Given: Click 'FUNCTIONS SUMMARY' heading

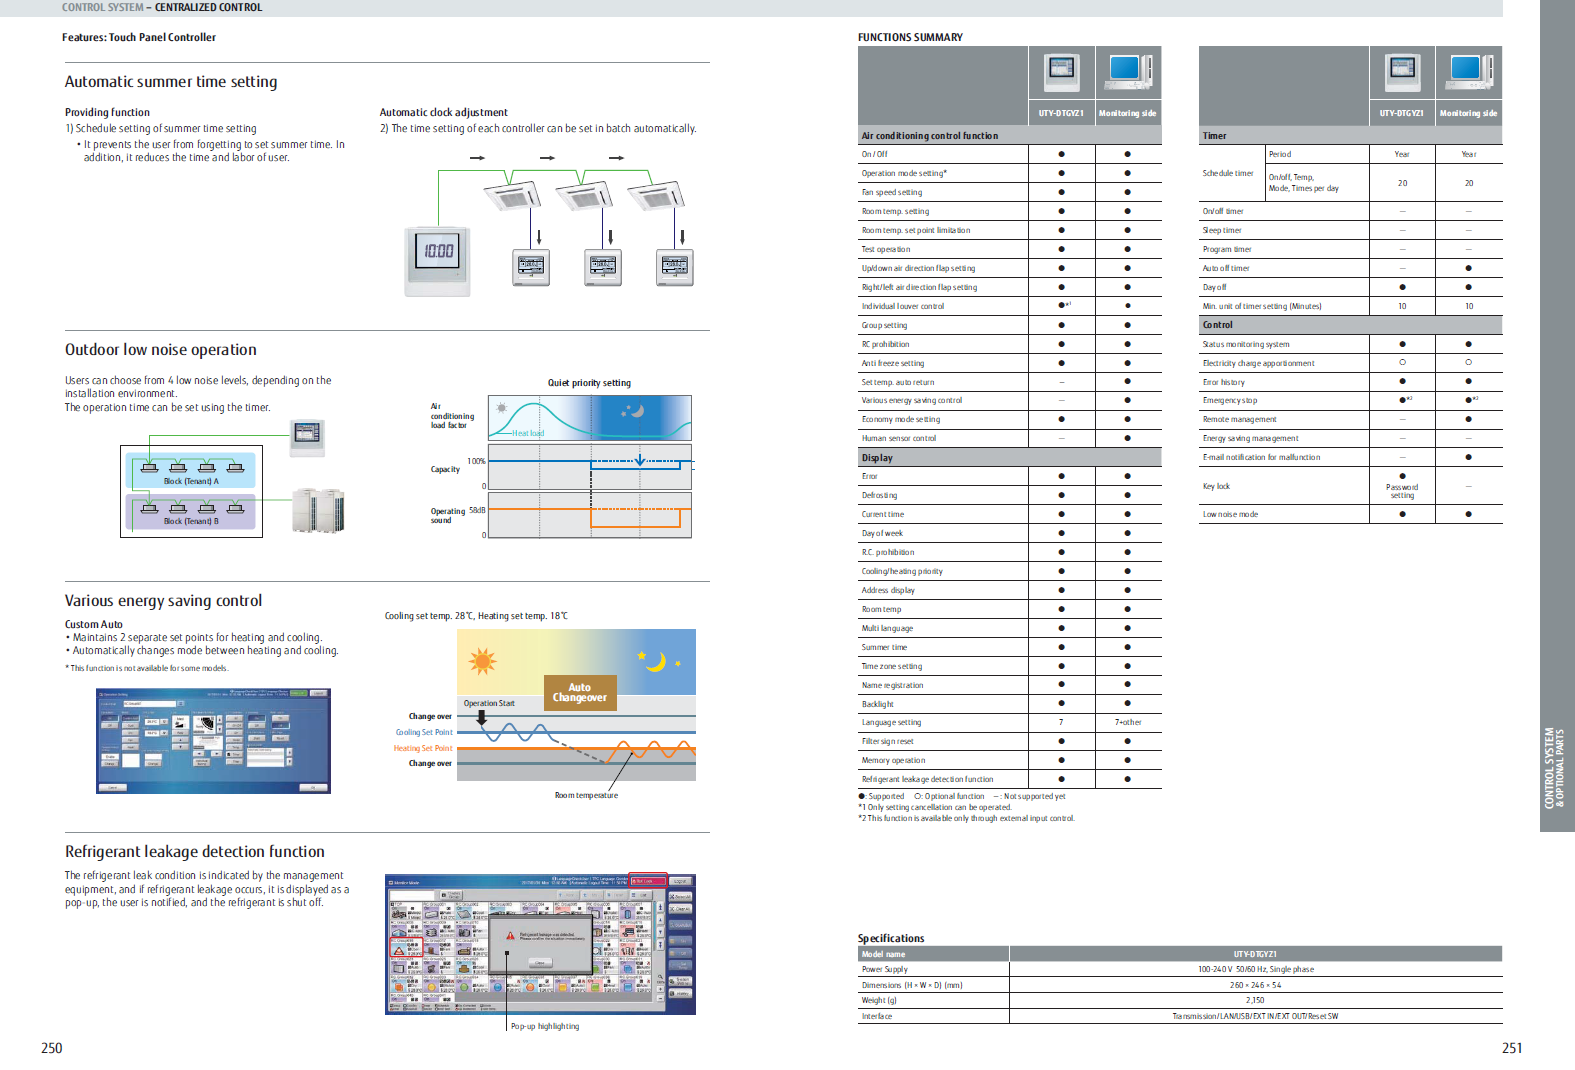Looking at the screenshot, I should [x=910, y=37].
